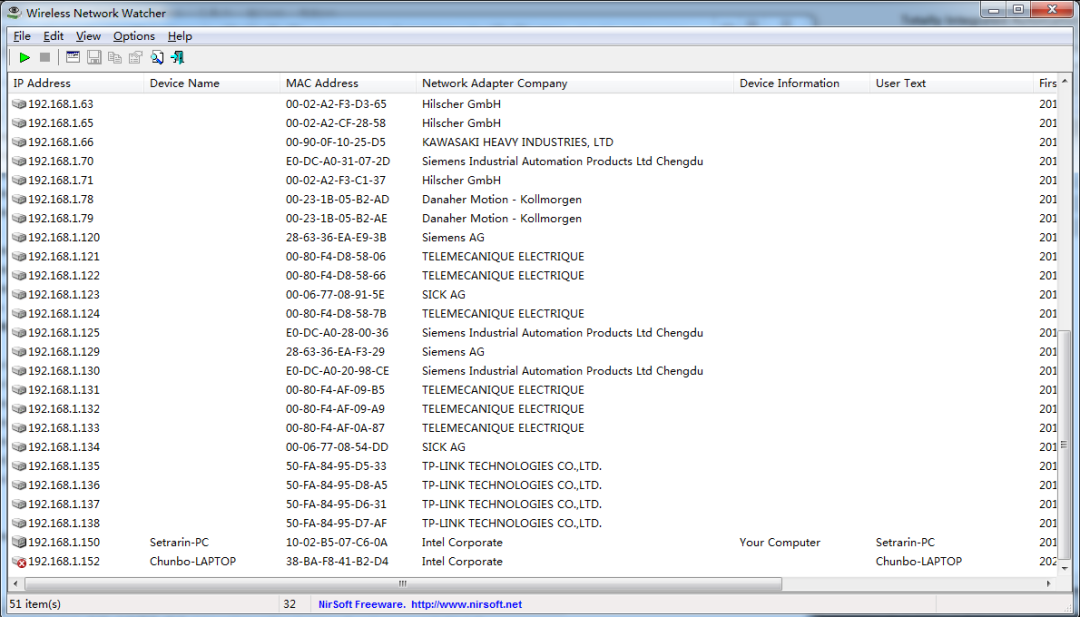Viewport: 1080px width, 617px height.
Task: Click MAC address 00-80-F4-D8-58-66
Action: (335, 276)
